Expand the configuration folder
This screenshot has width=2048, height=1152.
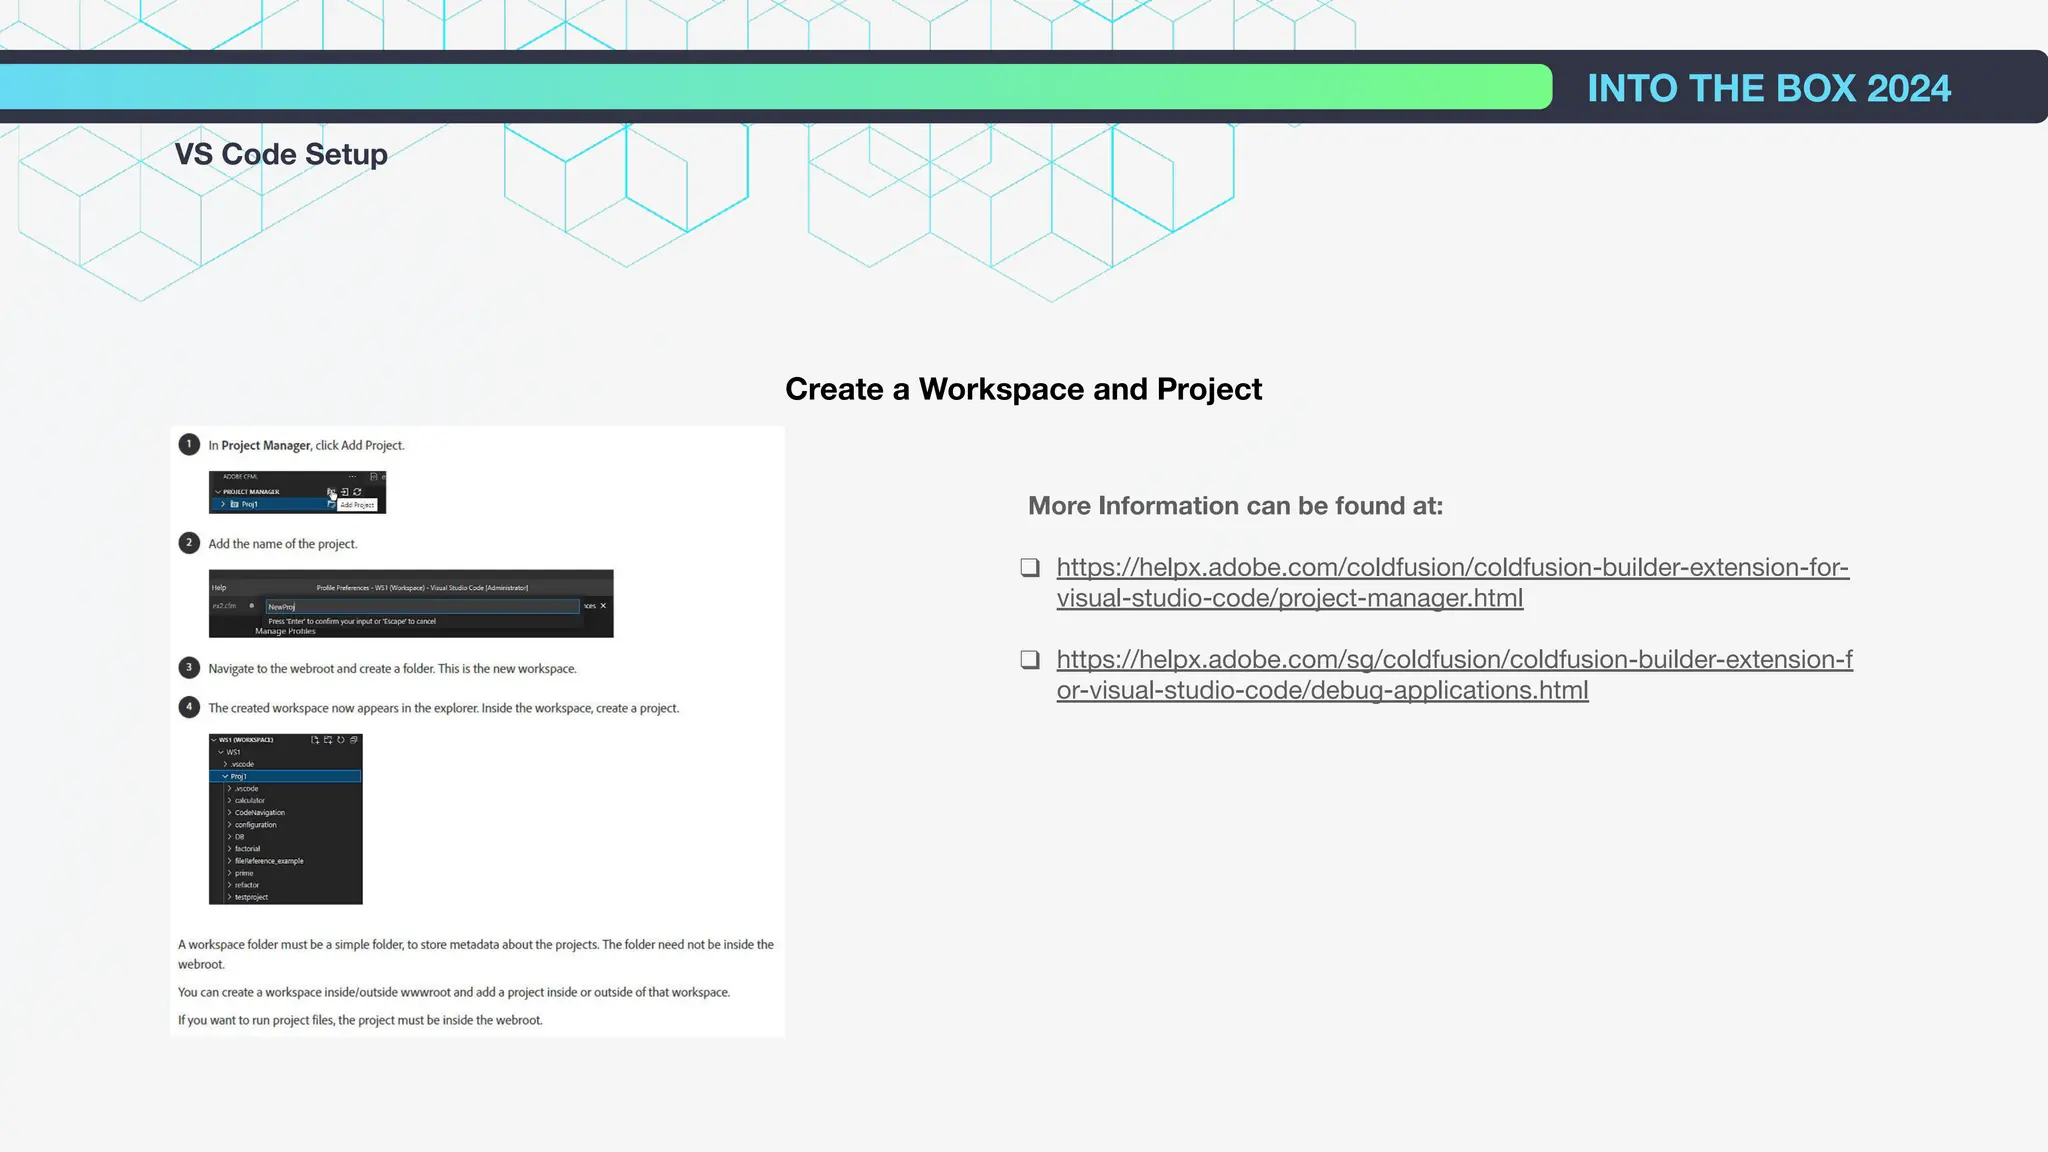click(x=229, y=825)
